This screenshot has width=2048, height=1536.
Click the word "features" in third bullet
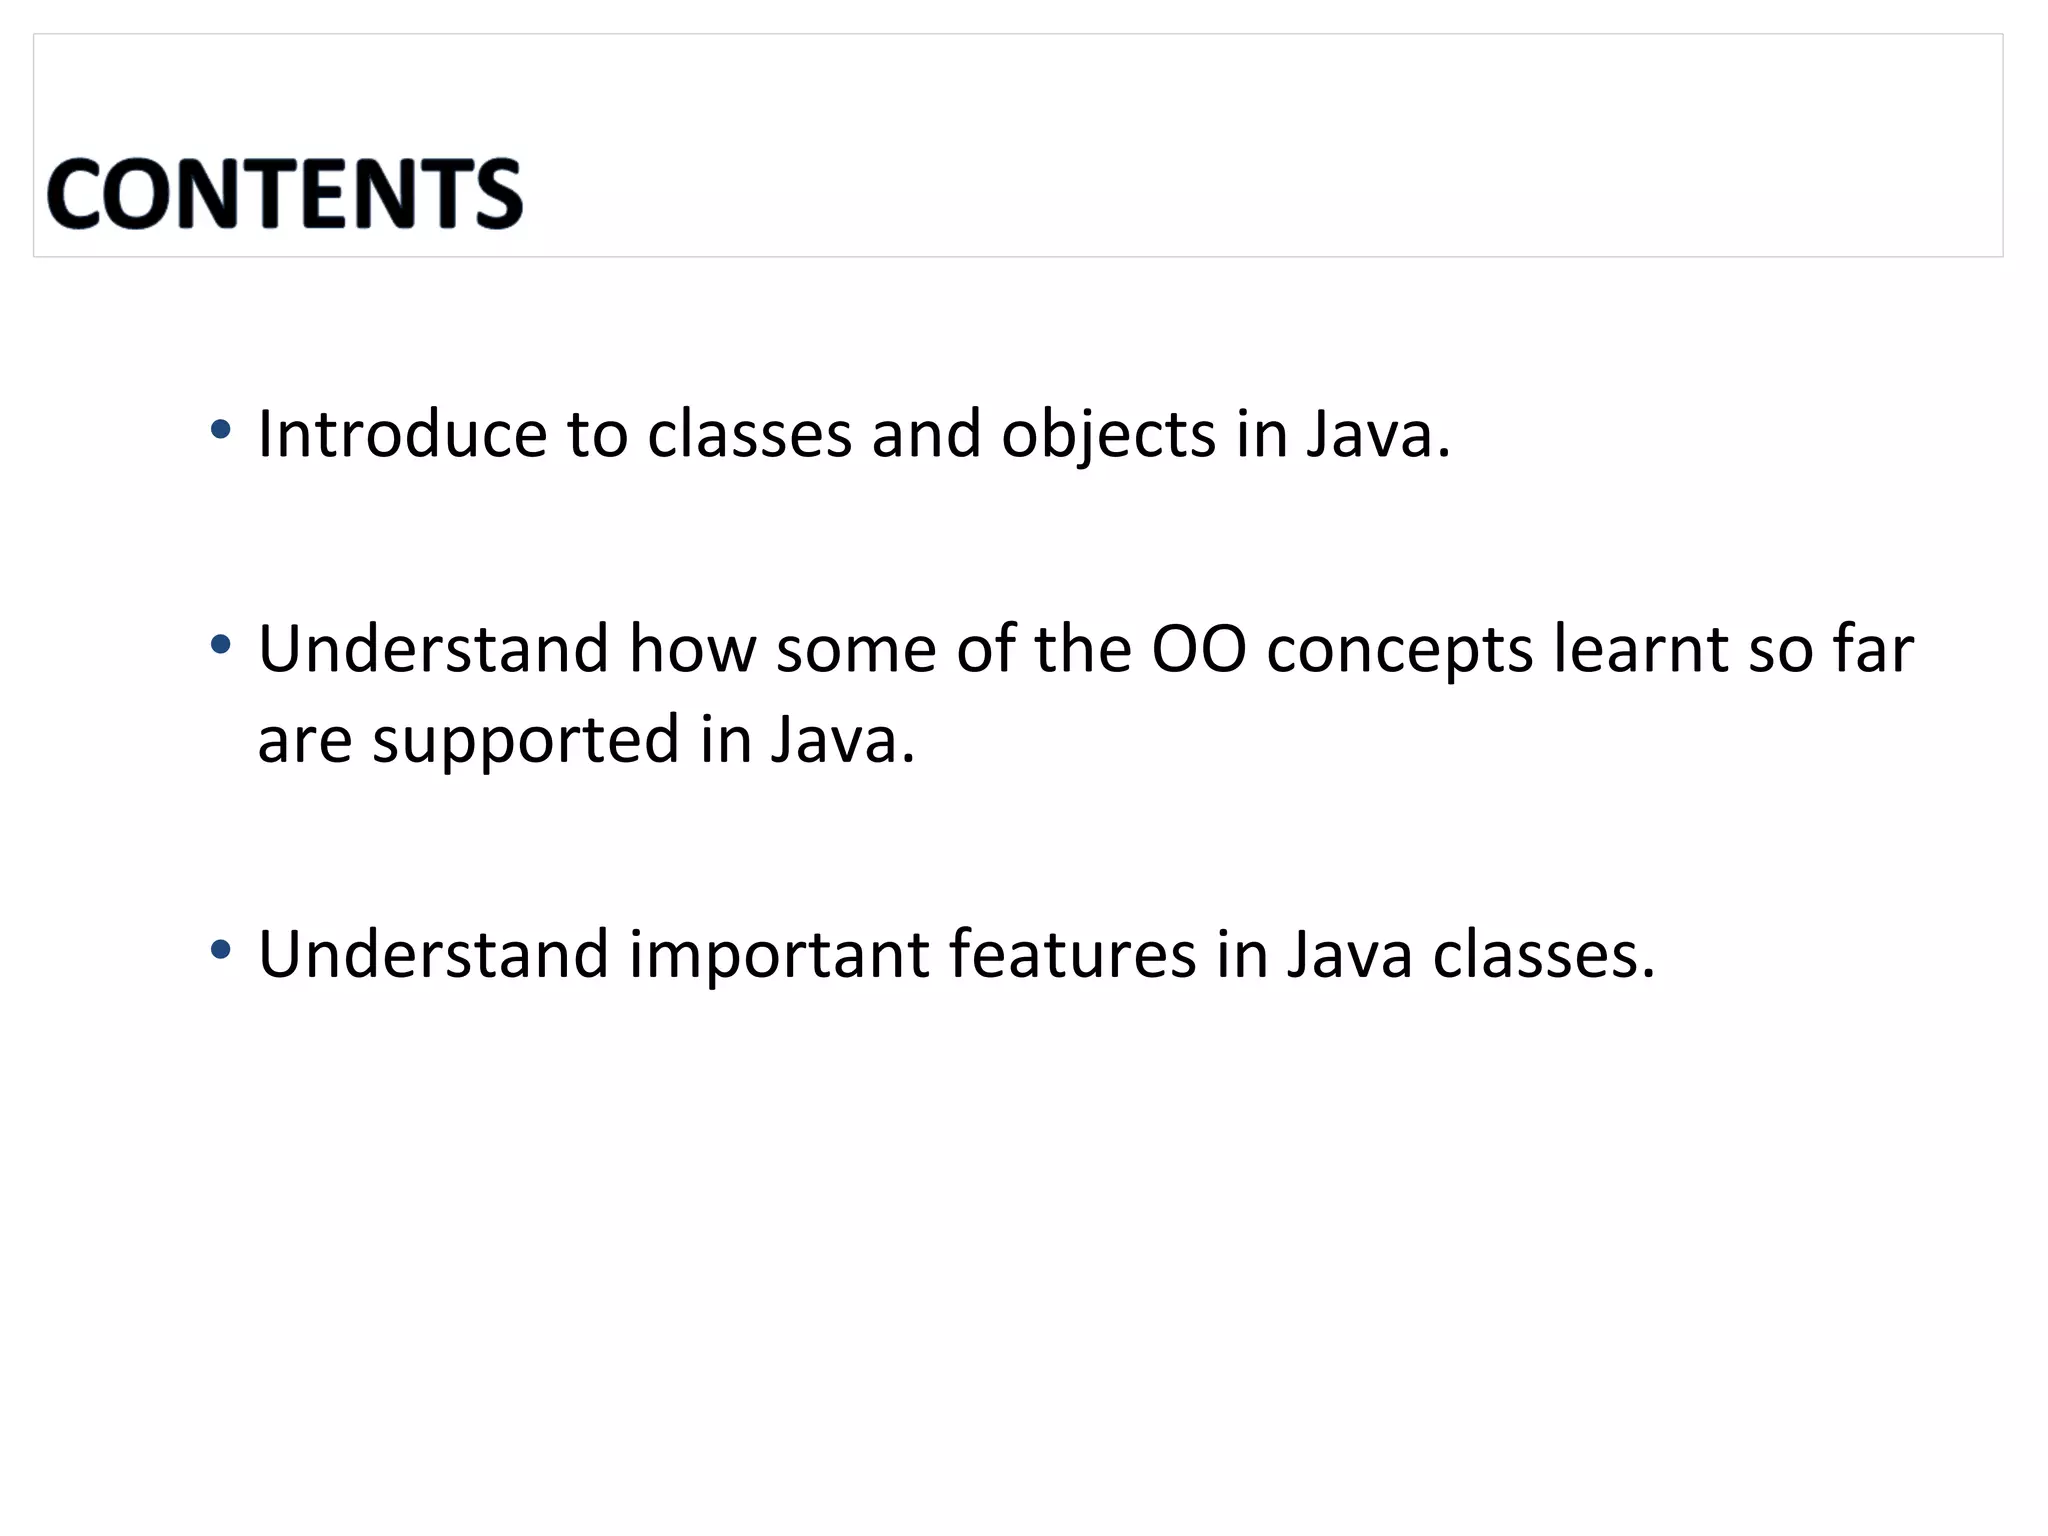[x=1072, y=955]
